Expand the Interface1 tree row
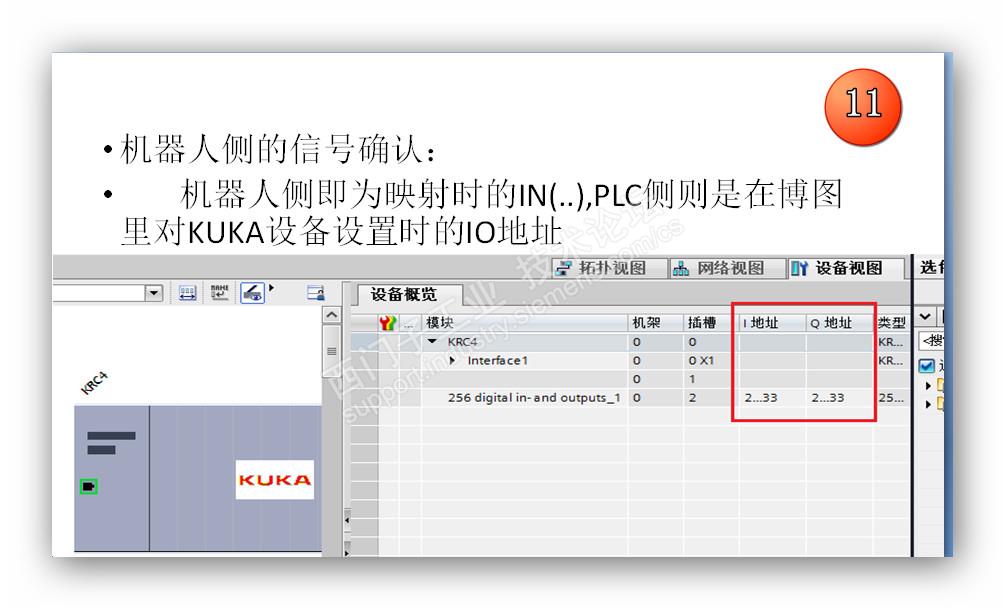Screen dimensions: 1005x609 coord(453,360)
